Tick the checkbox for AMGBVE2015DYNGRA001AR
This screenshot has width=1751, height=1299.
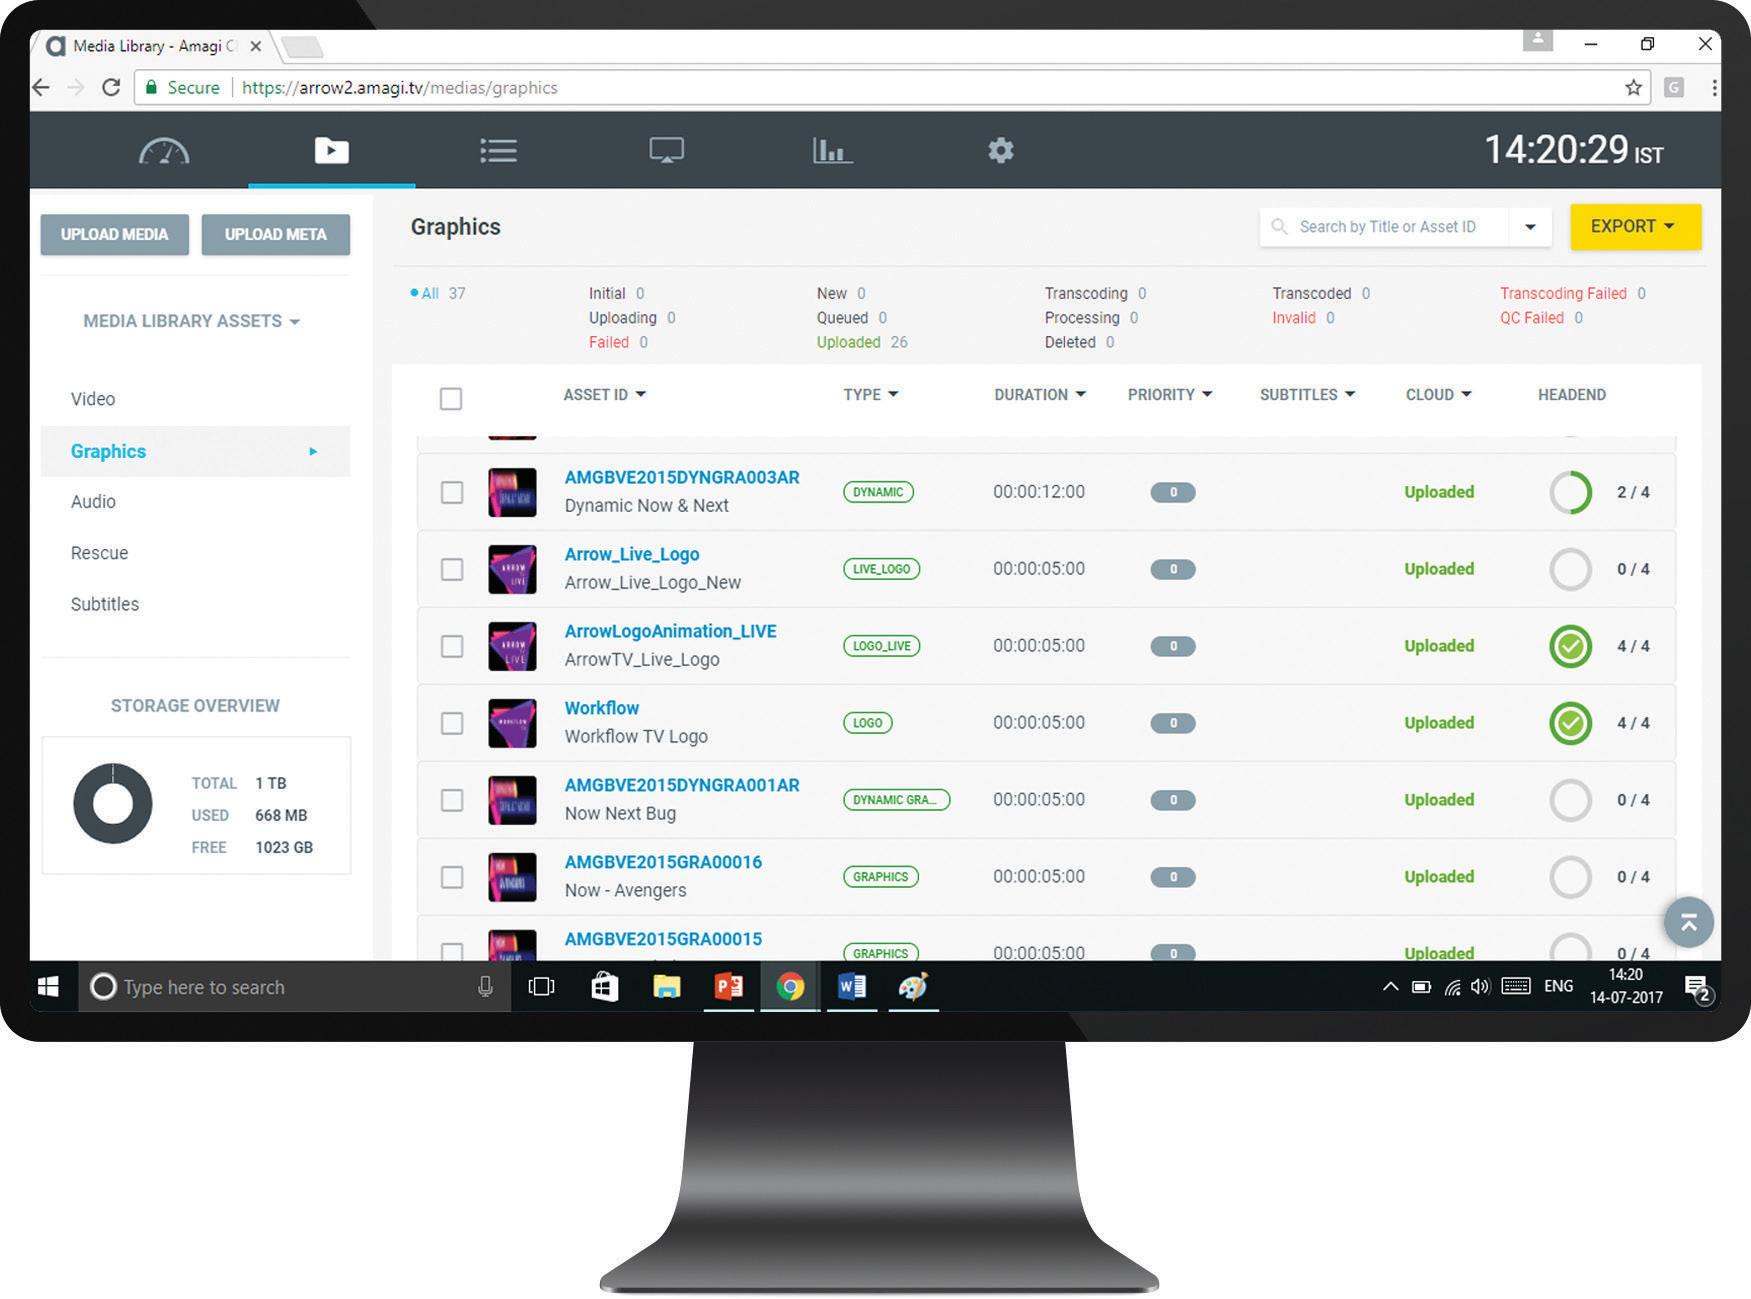(x=452, y=800)
